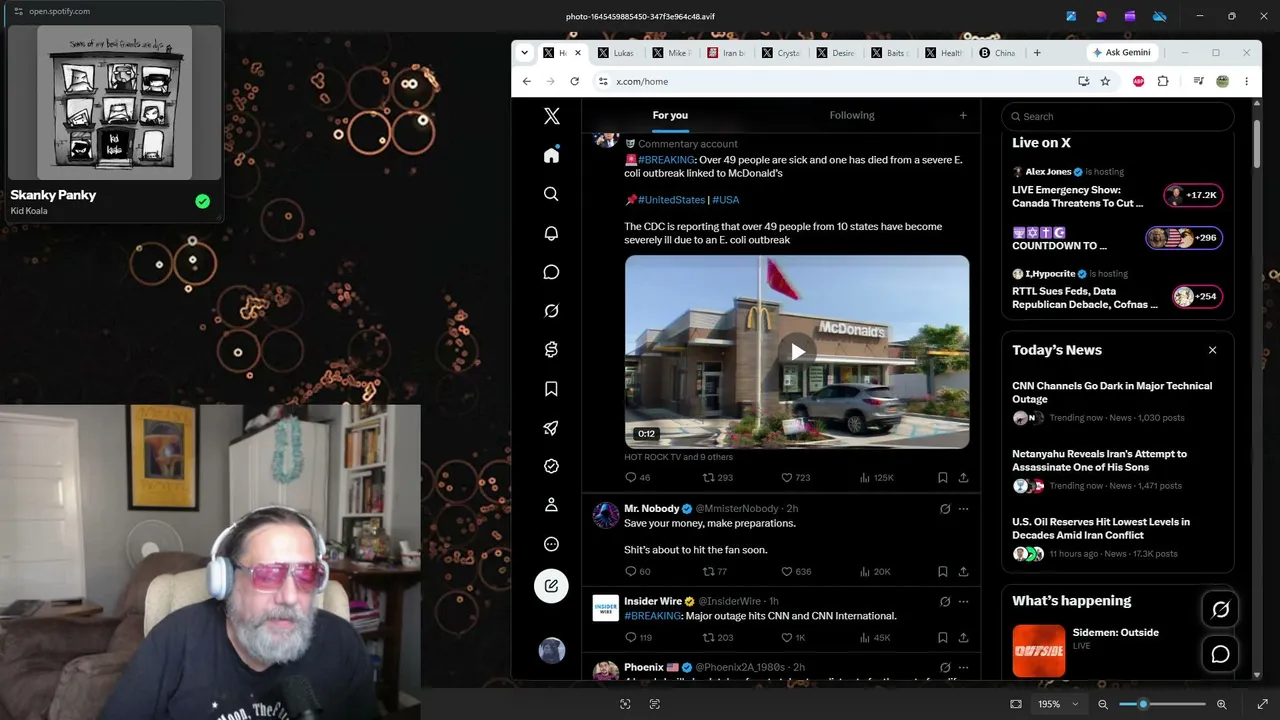Bookmark the Mr. Nobody post
Screen dimensions: 1280x720
coord(942,572)
